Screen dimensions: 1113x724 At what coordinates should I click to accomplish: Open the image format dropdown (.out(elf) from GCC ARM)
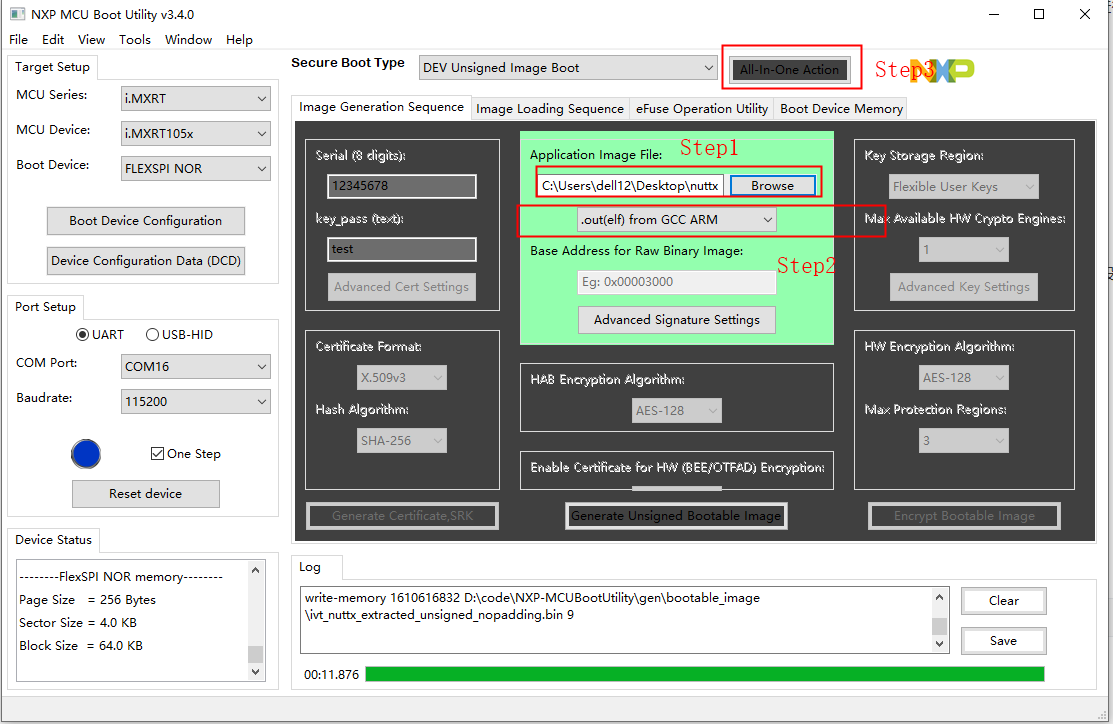click(676, 219)
